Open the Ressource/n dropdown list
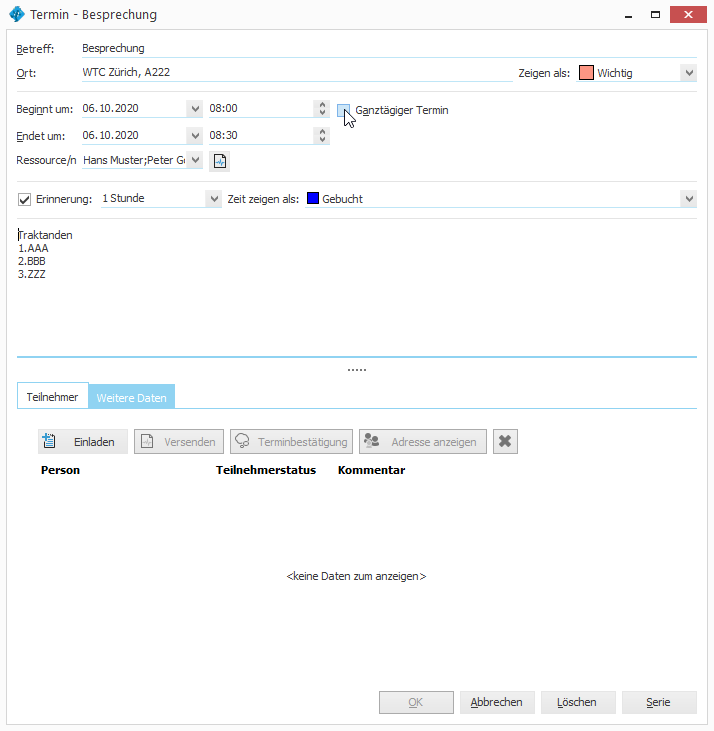Viewport: 714px width, 731px height. pyautogui.click(x=195, y=160)
